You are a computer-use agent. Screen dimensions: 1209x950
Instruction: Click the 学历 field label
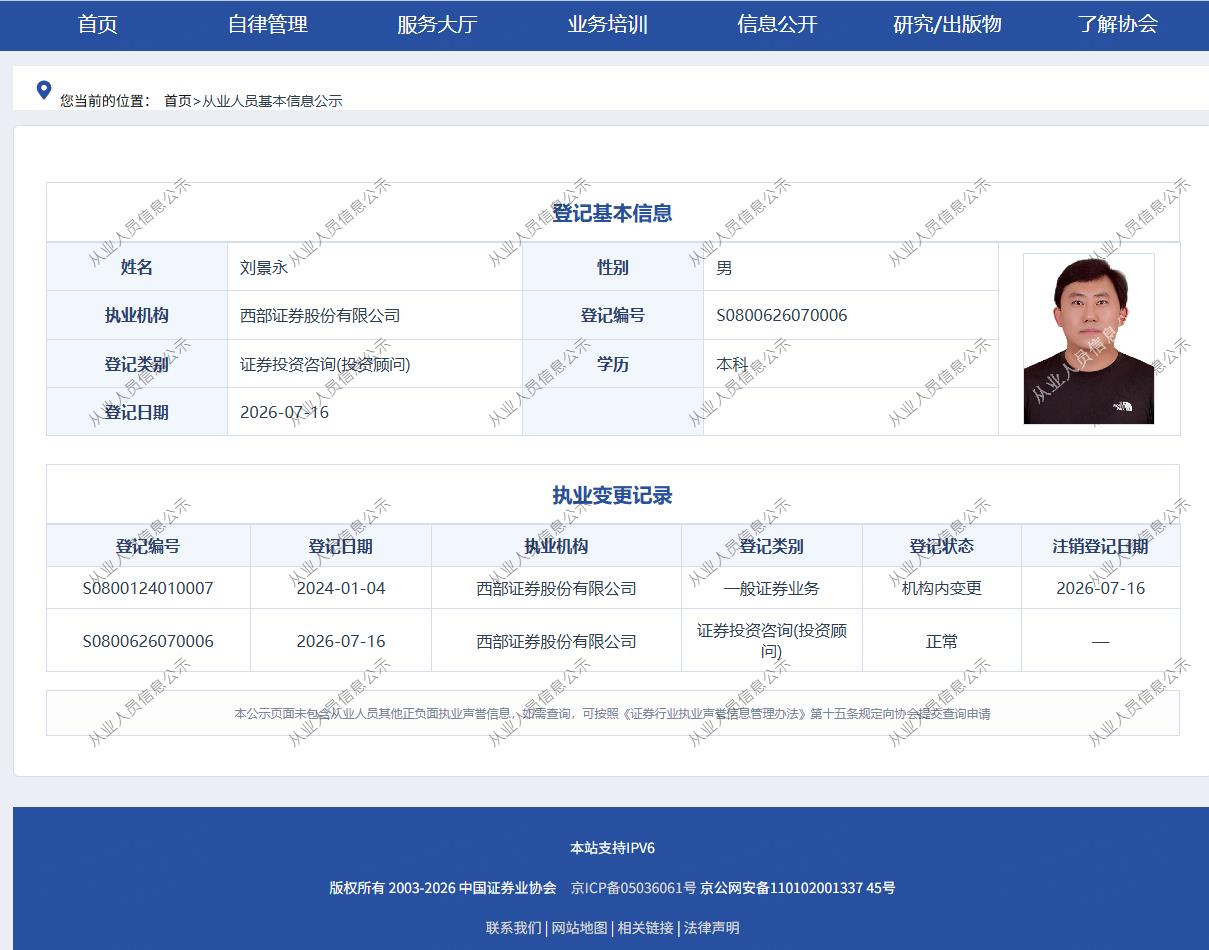click(613, 364)
